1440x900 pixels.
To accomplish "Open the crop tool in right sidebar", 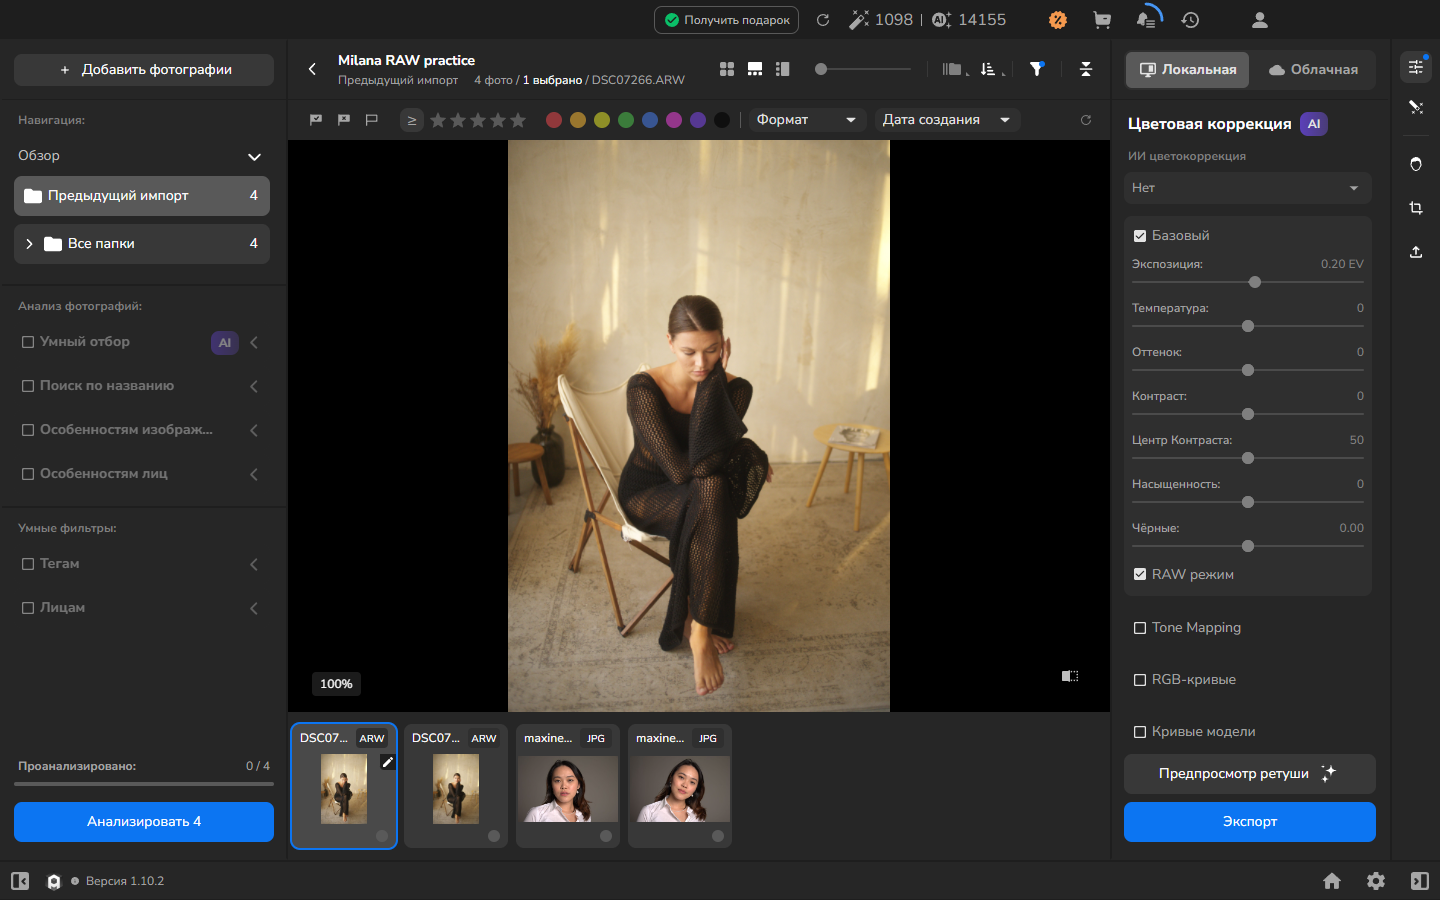I will [1416, 208].
